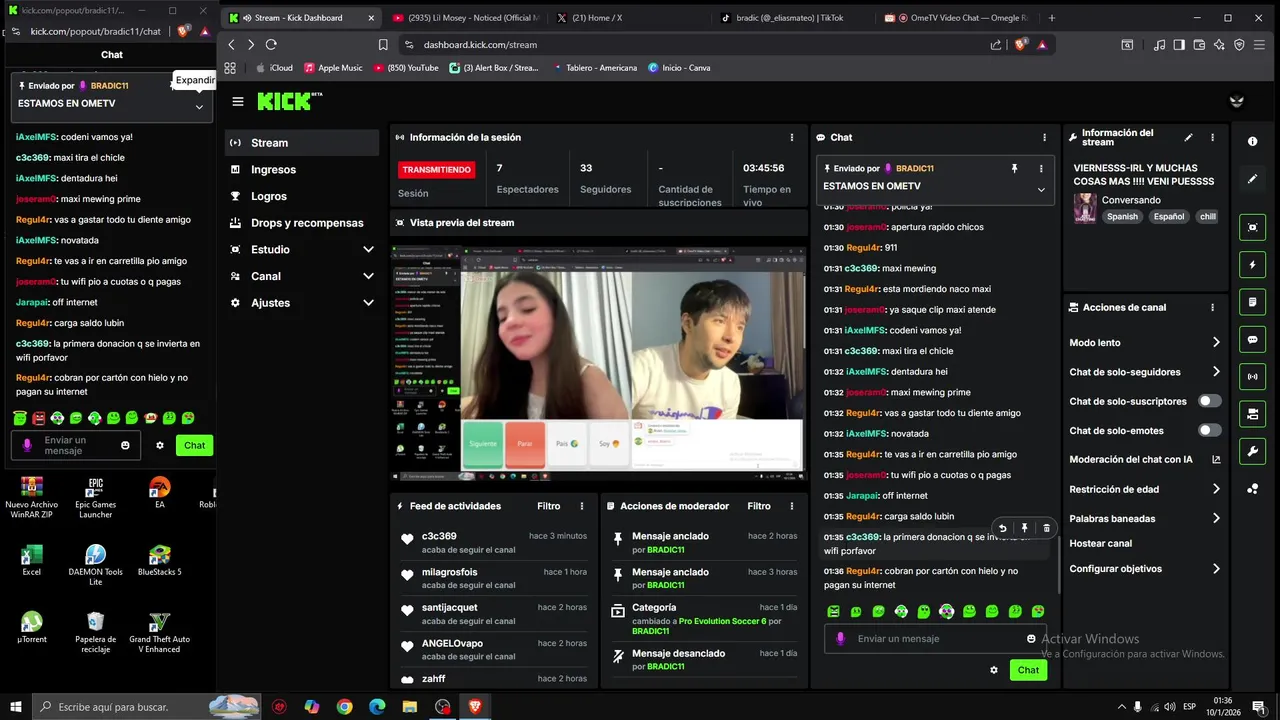Click the lightning bolt icon in right toolbar
The image size is (1280, 720).
[1252, 265]
